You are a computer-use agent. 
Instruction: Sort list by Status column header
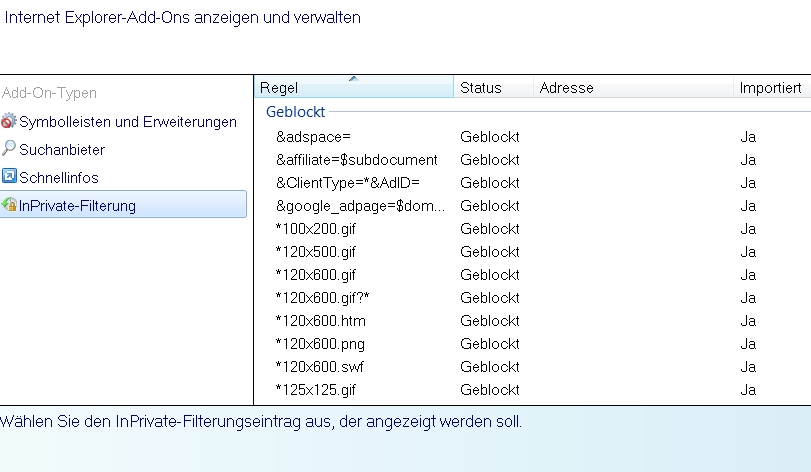pos(481,88)
